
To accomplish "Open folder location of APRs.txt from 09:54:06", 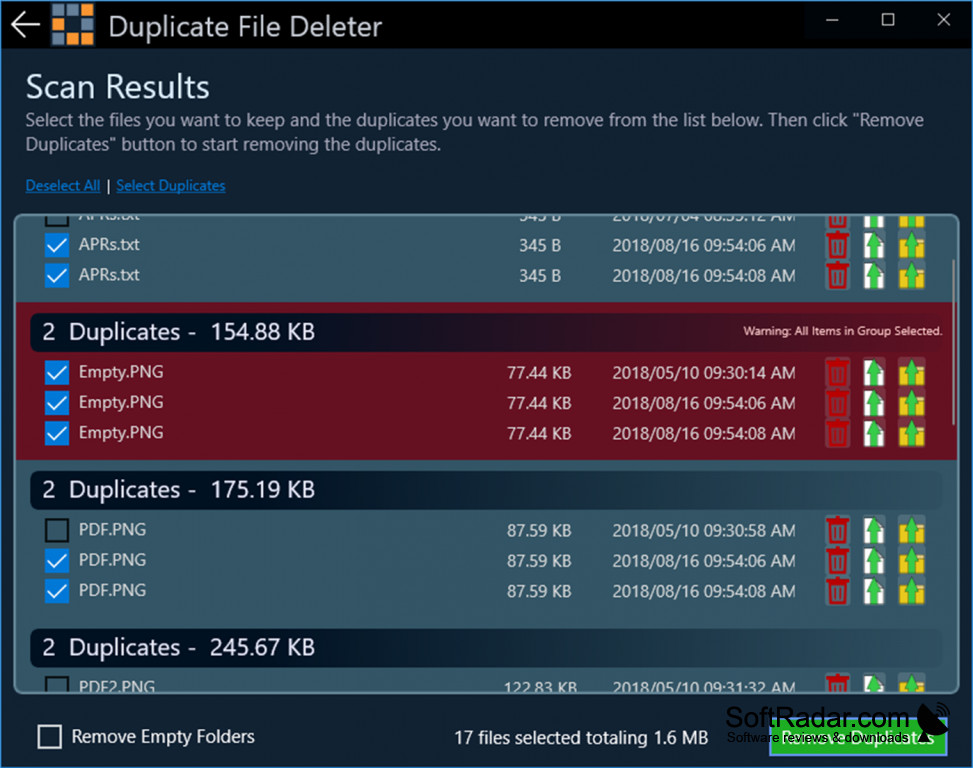I will pos(911,245).
